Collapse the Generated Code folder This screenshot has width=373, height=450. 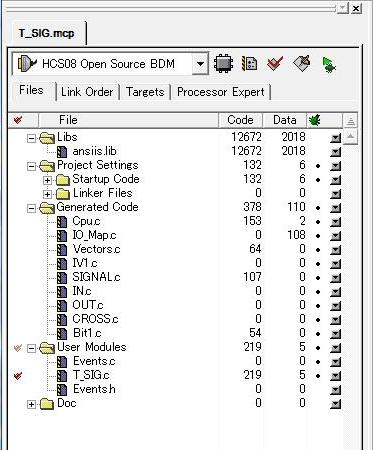click(31, 208)
